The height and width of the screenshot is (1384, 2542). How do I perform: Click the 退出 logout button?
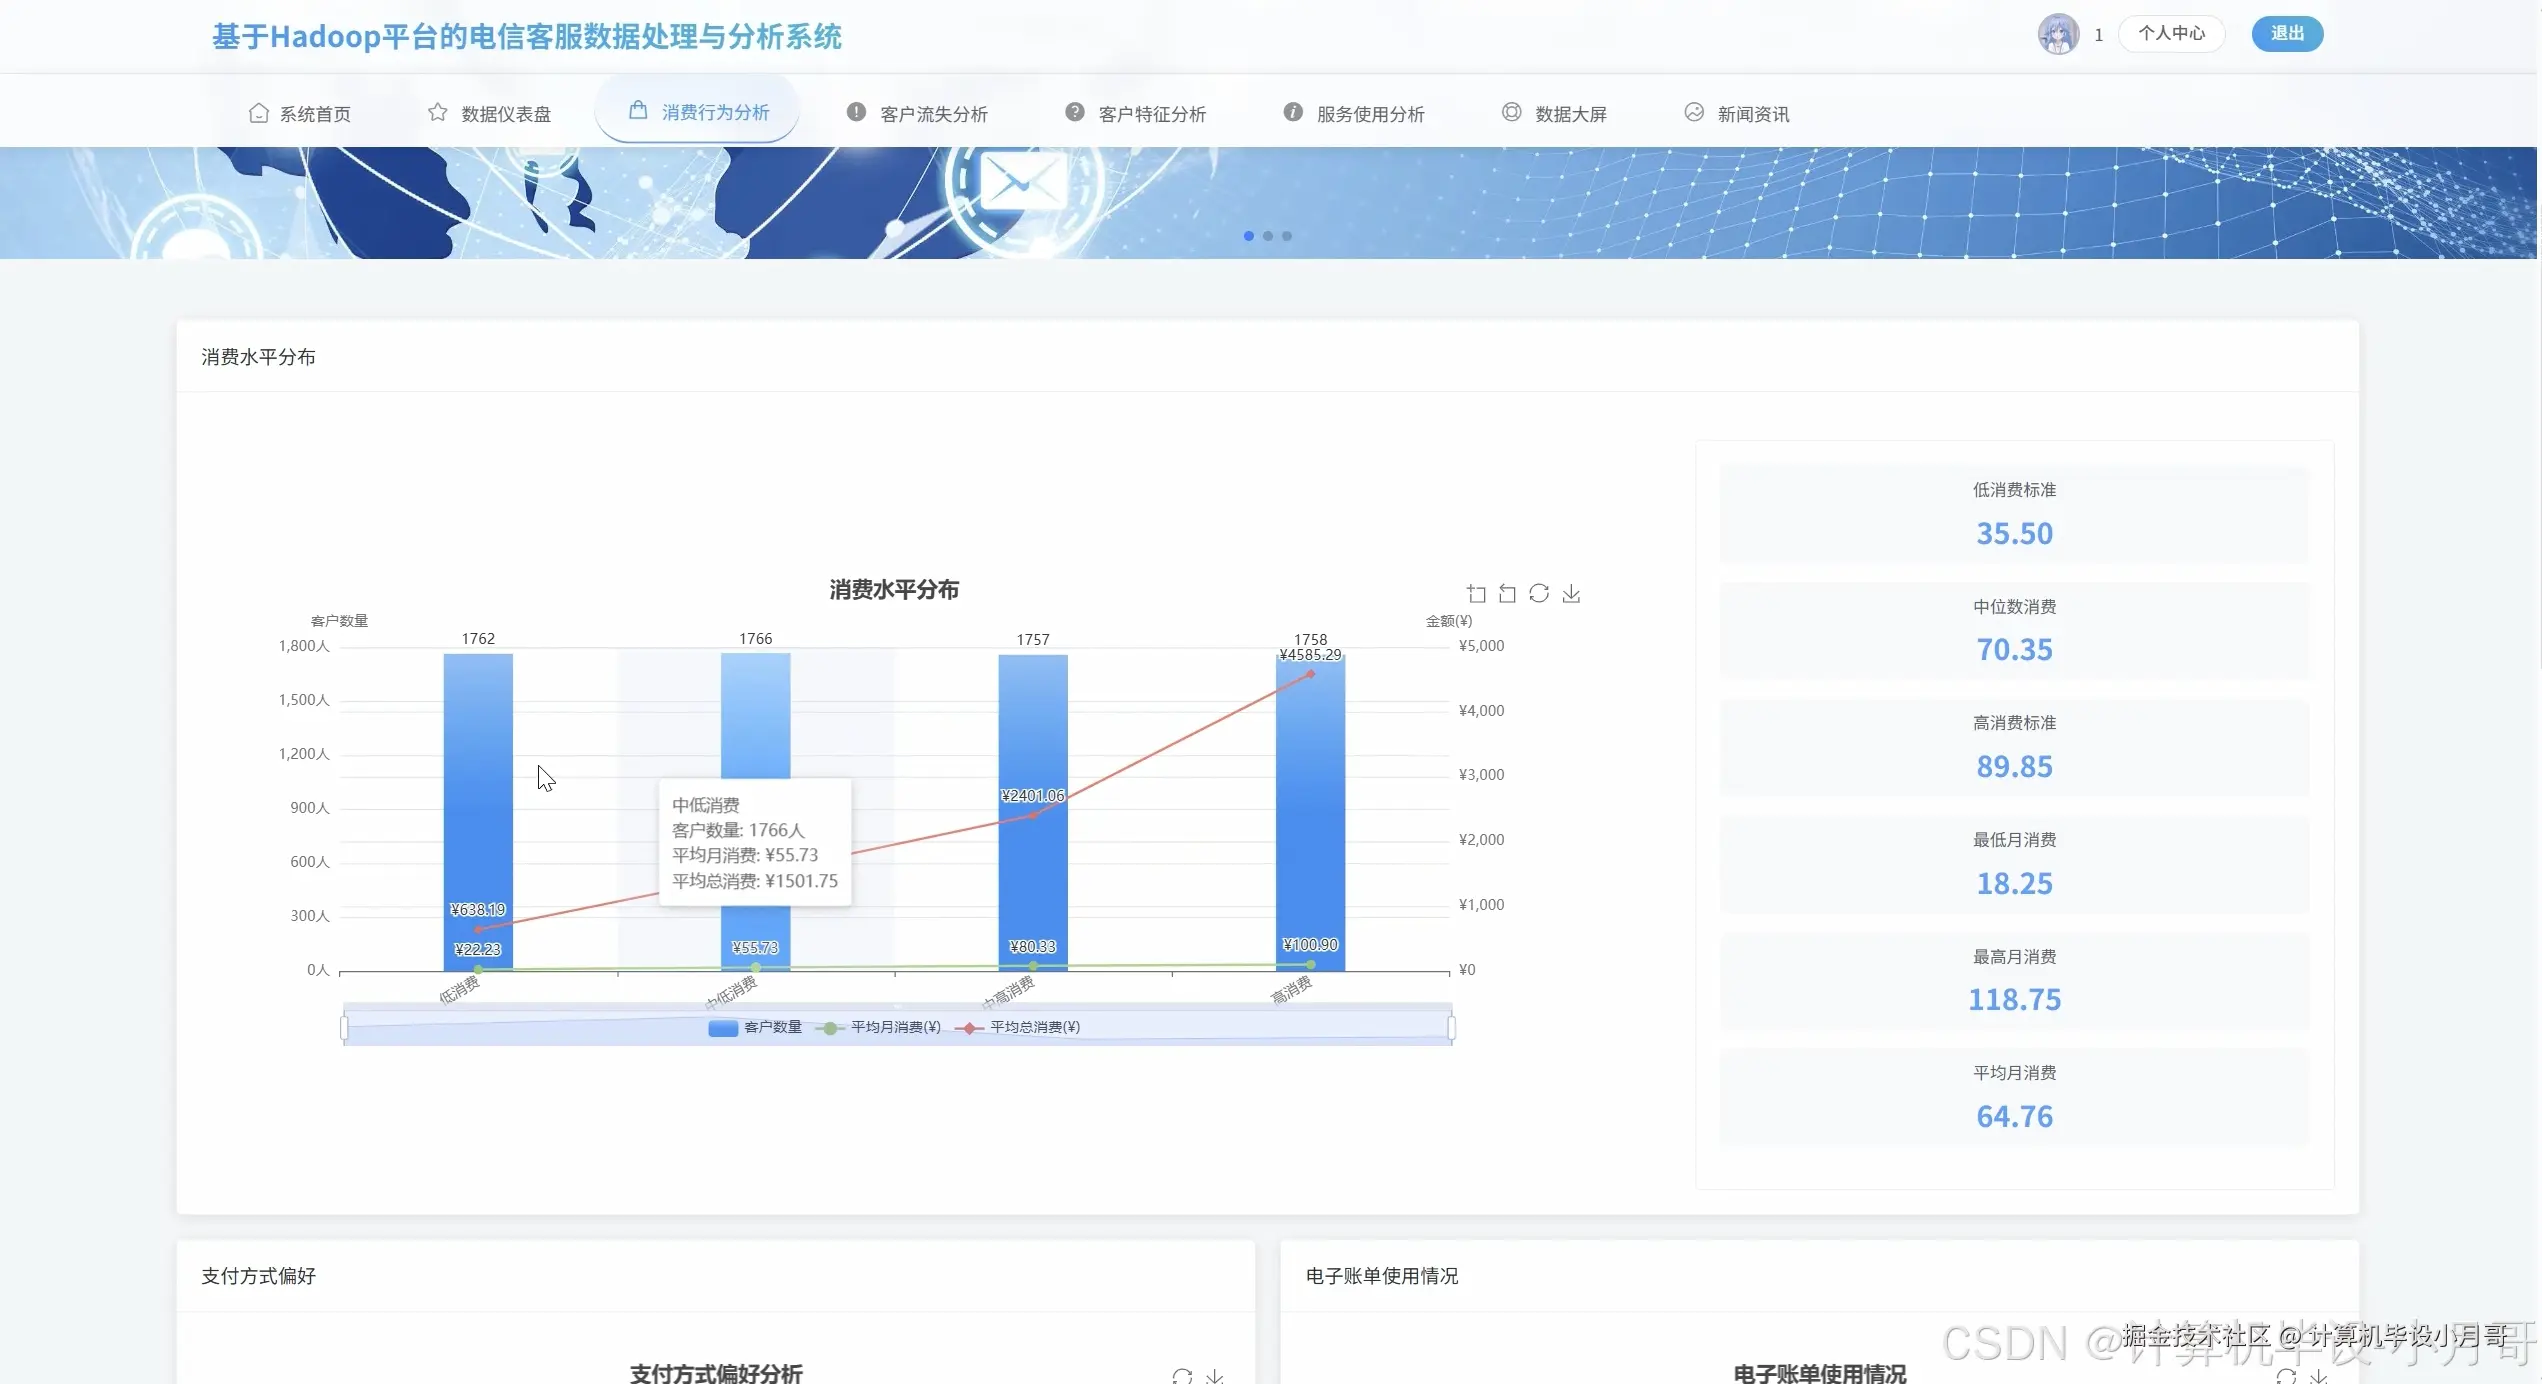click(2287, 33)
